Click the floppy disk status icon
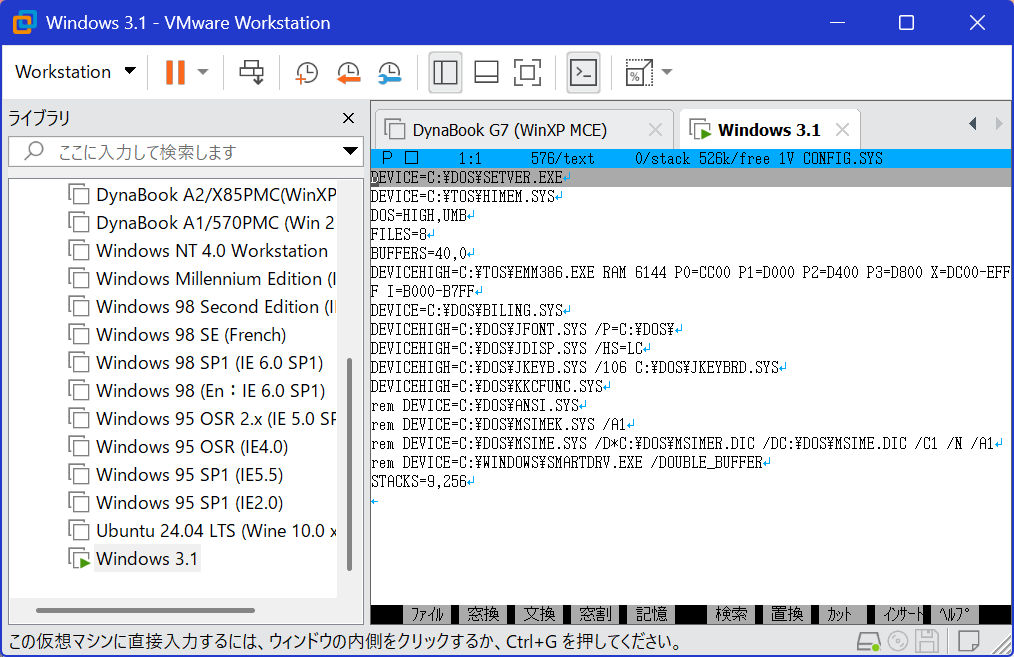Viewport: 1014px width, 657px height. click(x=927, y=641)
